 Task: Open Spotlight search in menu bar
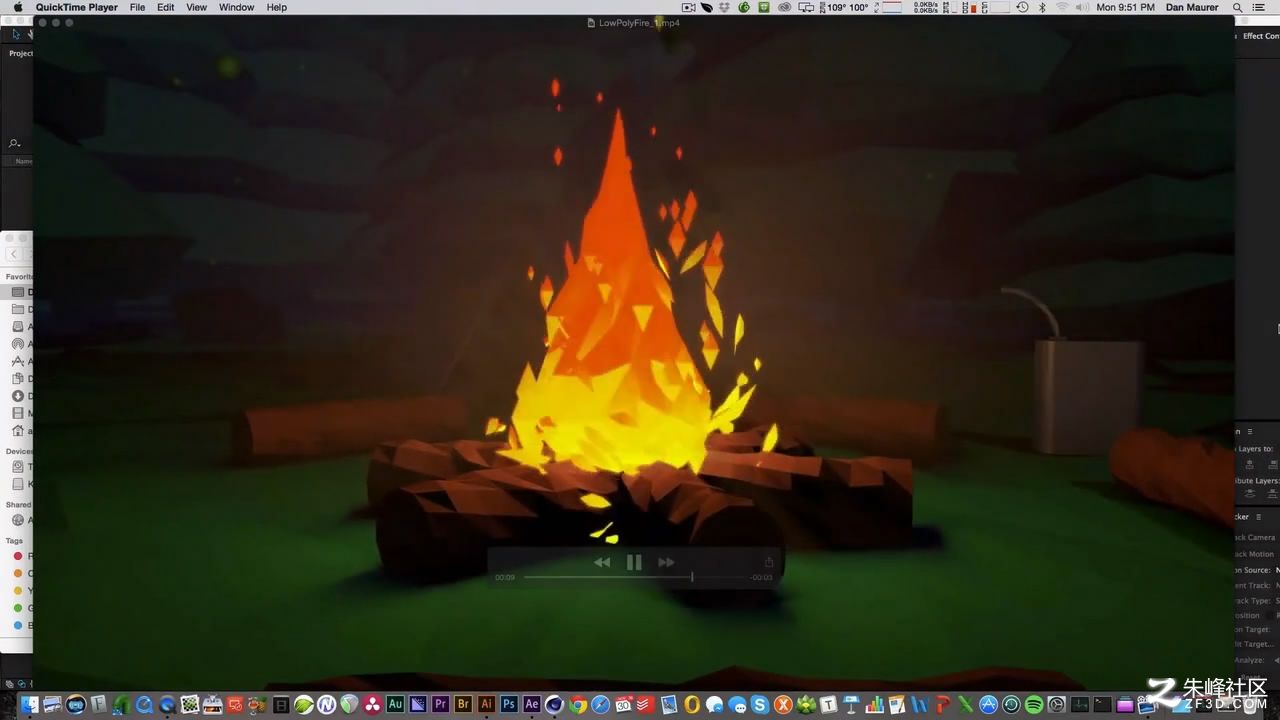[1237, 7]
